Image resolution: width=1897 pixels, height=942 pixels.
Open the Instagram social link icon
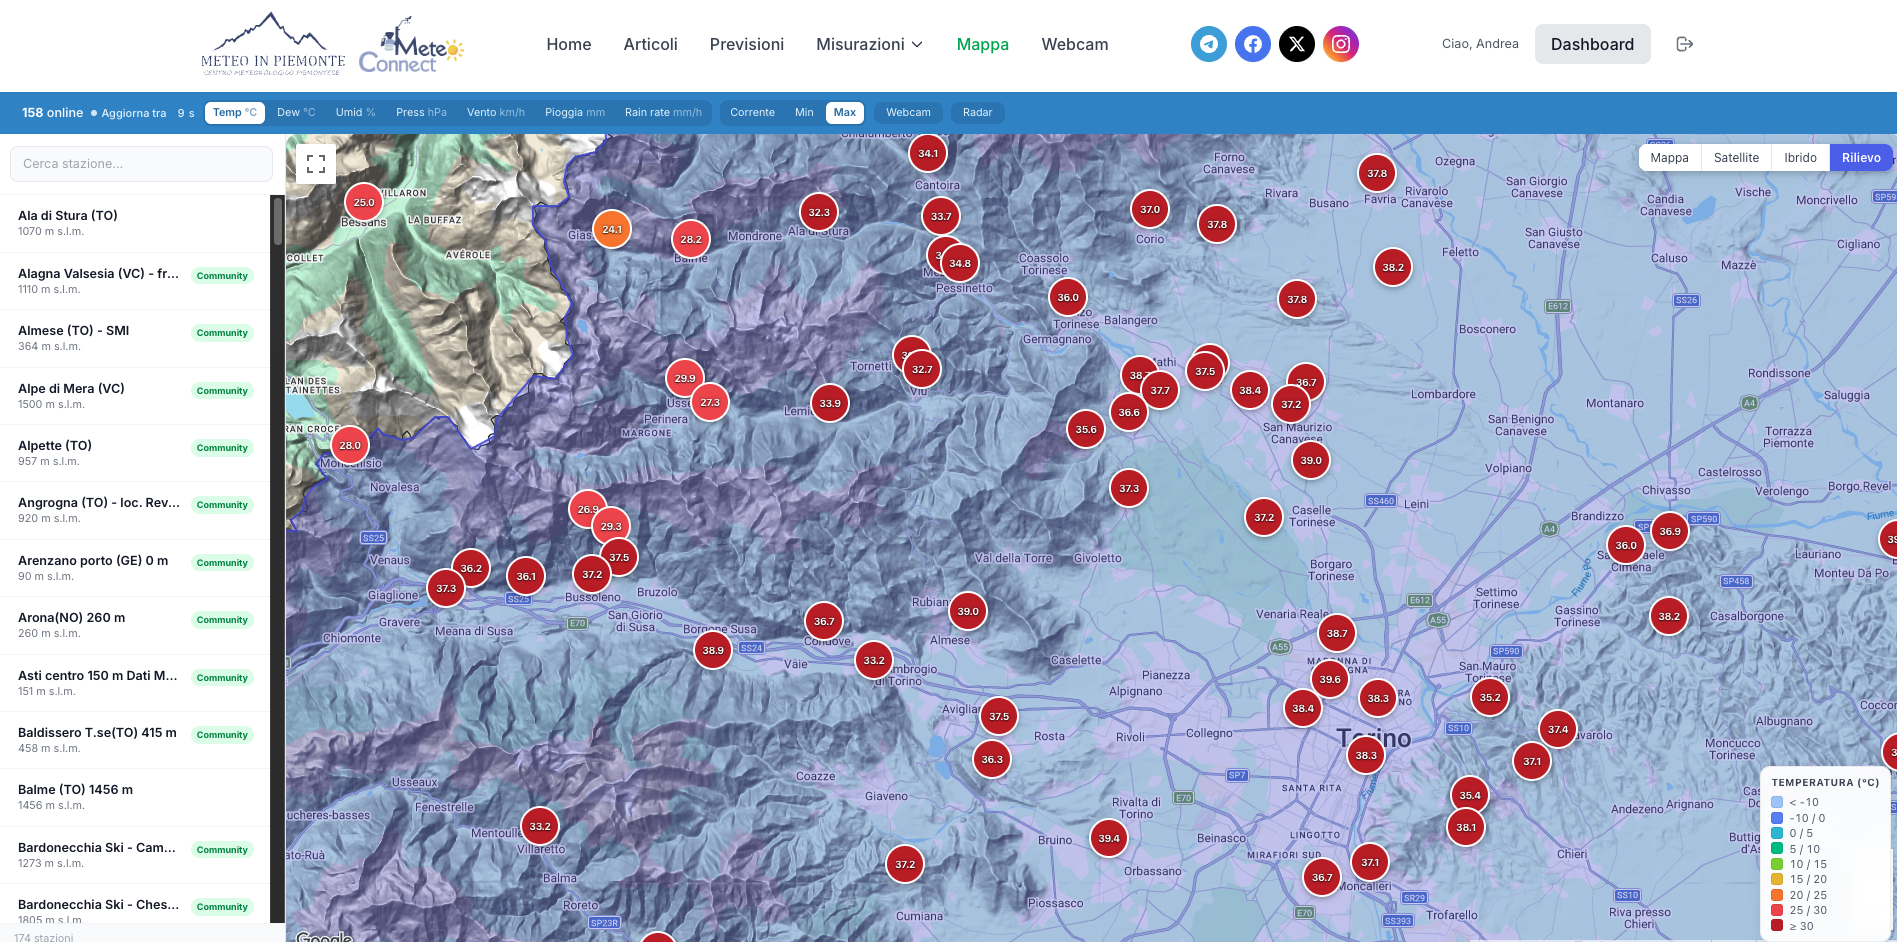click(x=1341, y=44)
